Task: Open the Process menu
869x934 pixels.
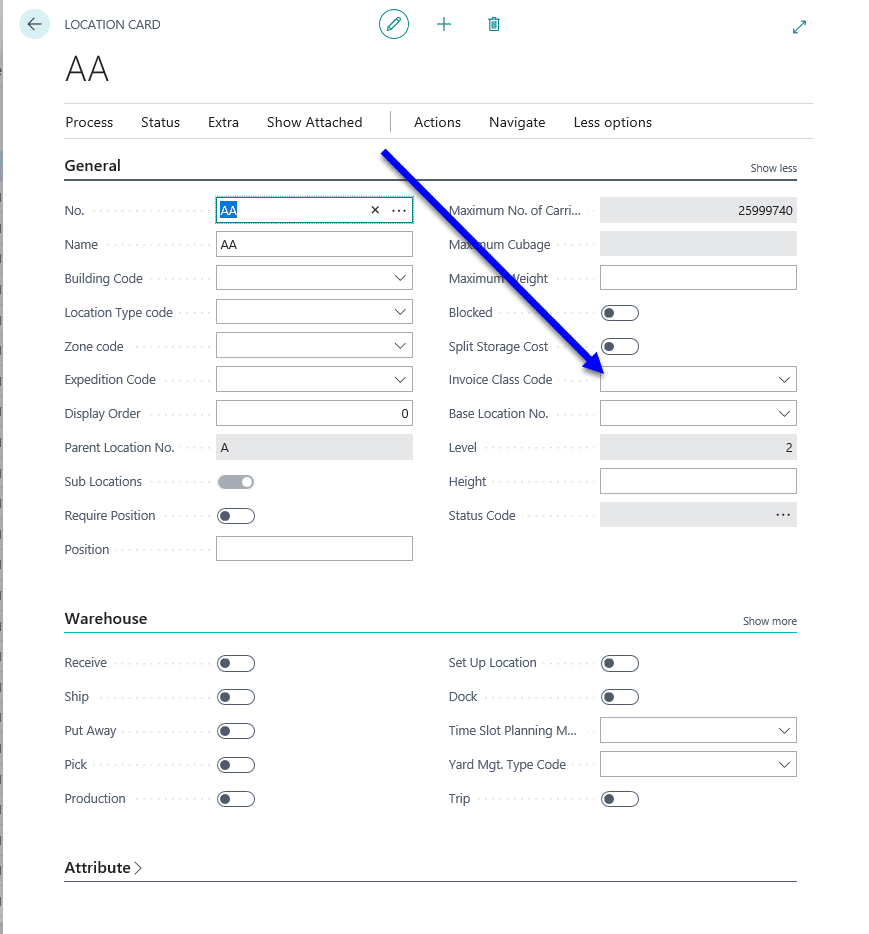Action: click(89, 122)
